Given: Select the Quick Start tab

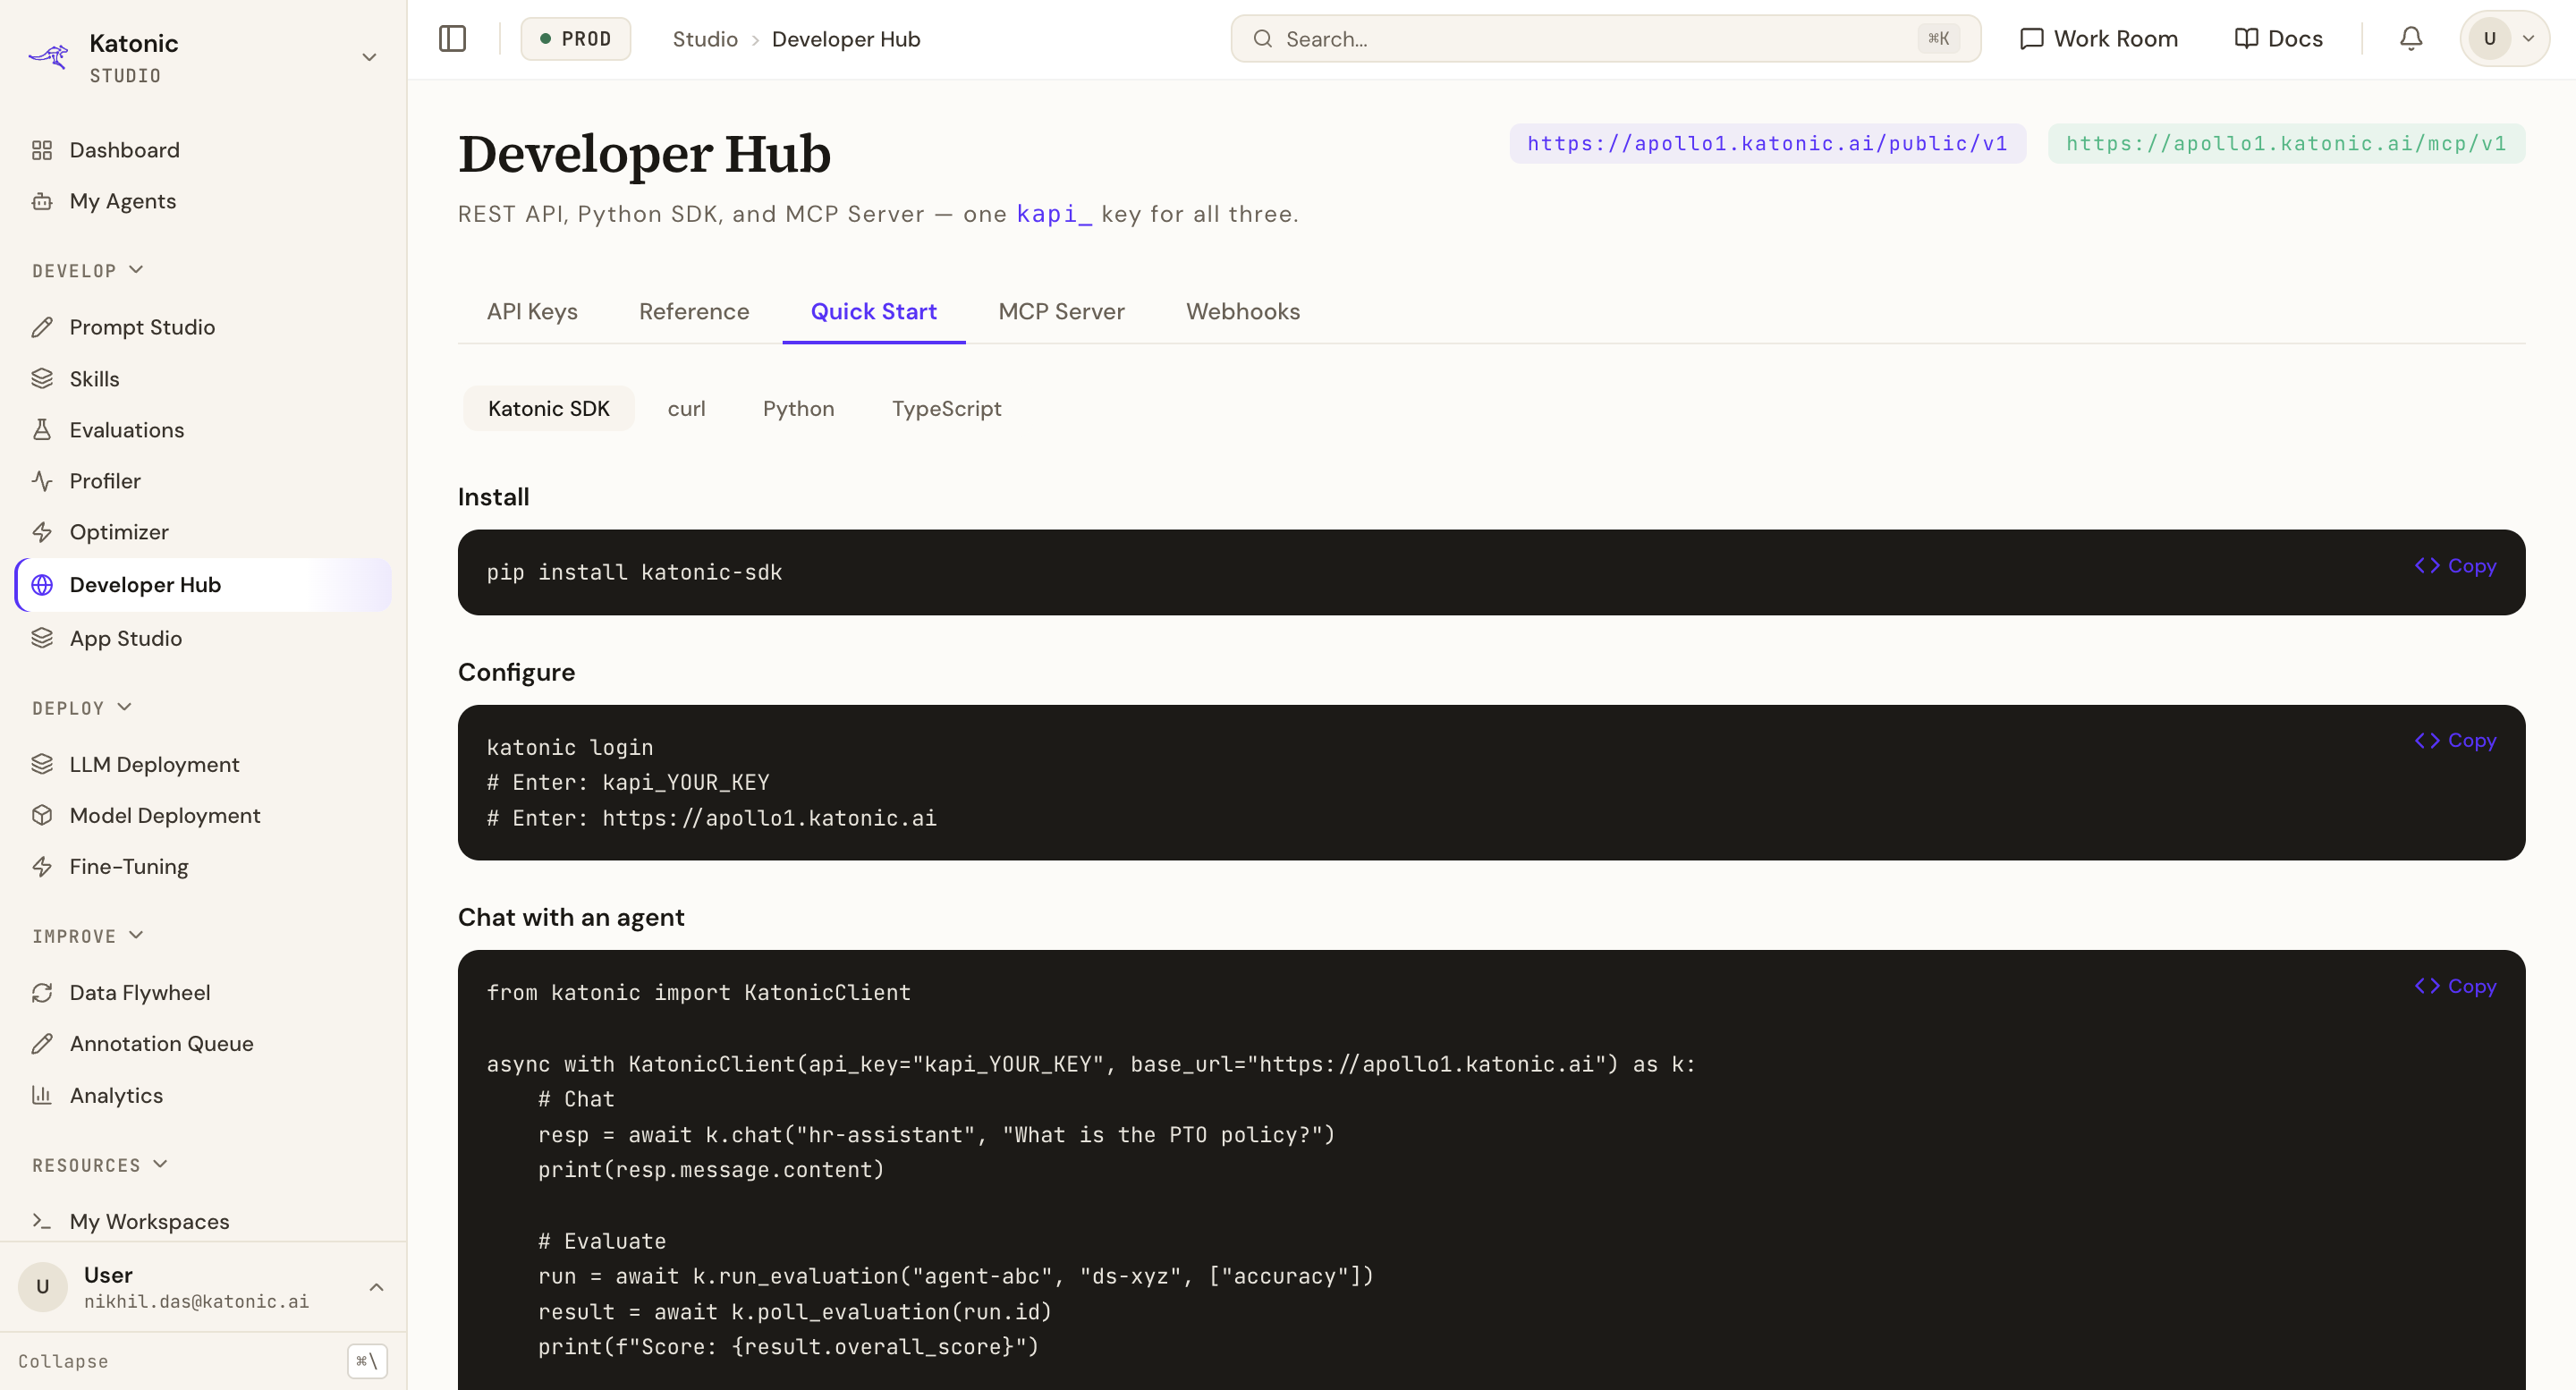Looking at the screenshot, I should (874, 312).
